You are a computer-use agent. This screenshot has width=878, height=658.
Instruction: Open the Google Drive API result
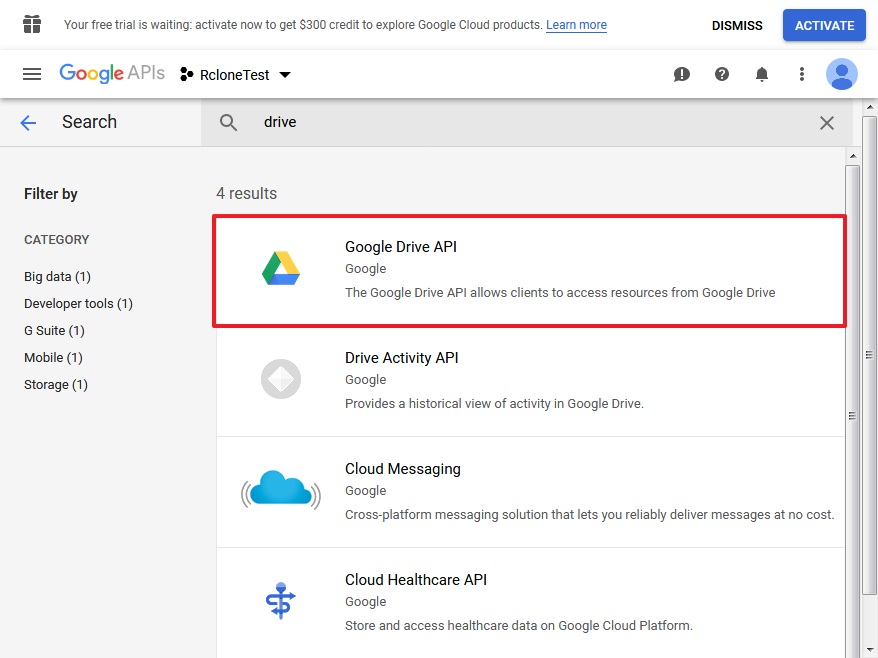click(529, 270)
